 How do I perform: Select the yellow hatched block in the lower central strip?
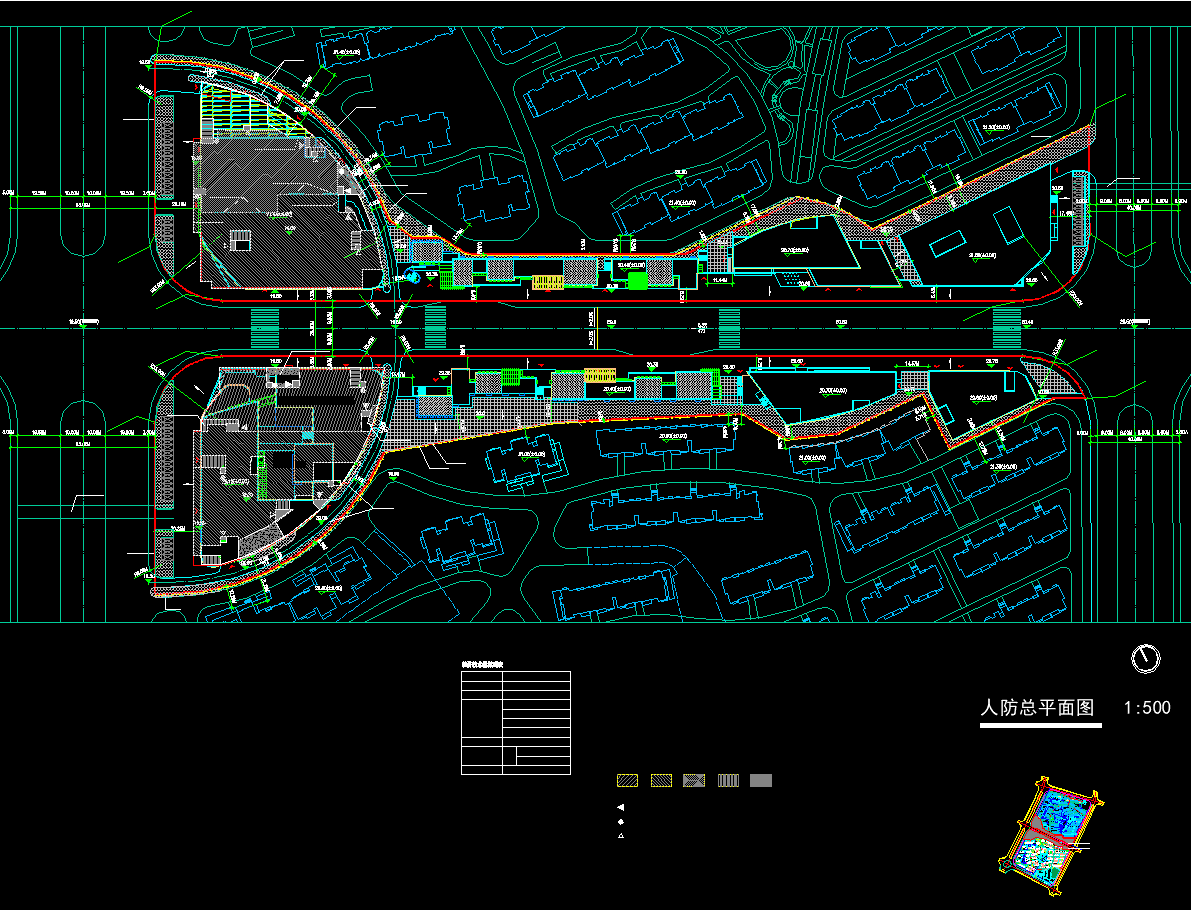click(x=600, y=376)
